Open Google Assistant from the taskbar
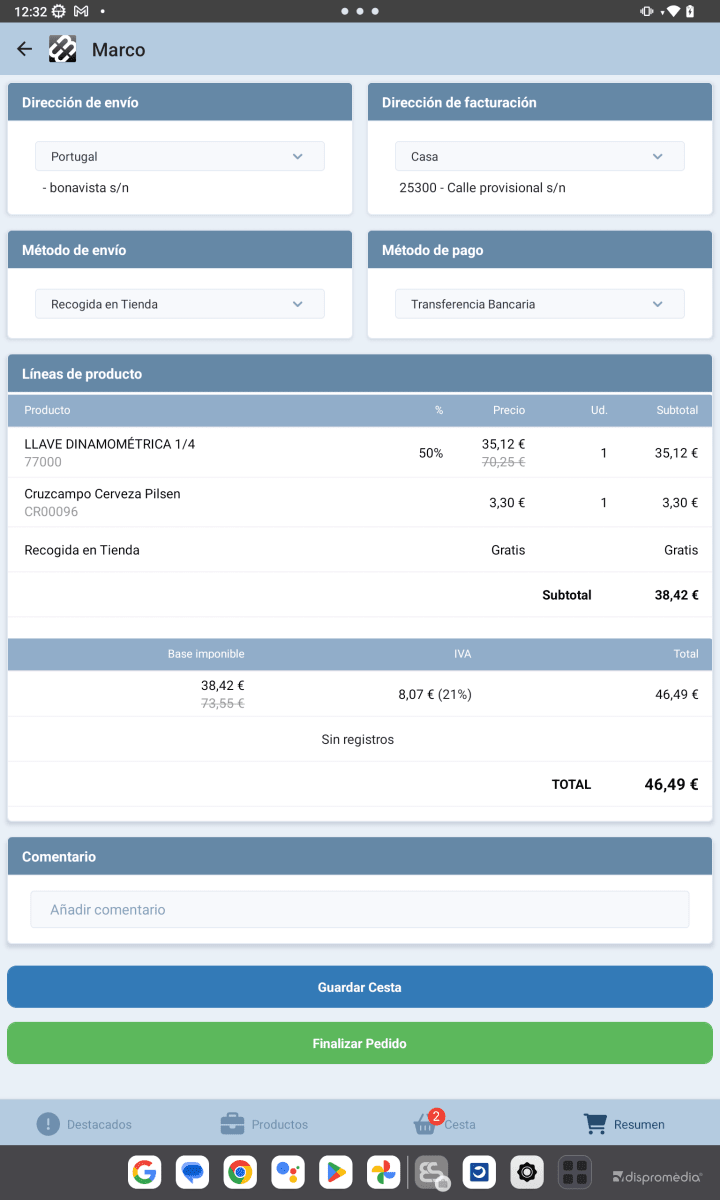The width and height of the screenshot is (720, 1200). [x=288, y=1172]
